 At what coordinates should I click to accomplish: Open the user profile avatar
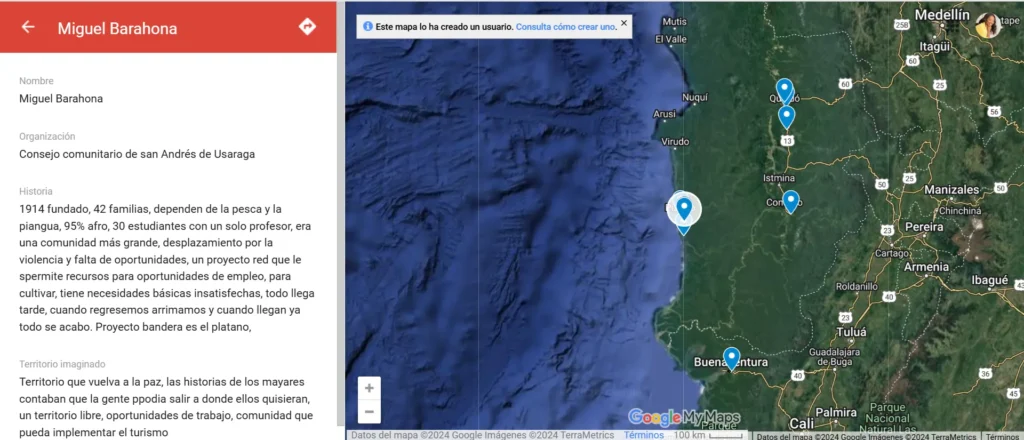[987, 26]
